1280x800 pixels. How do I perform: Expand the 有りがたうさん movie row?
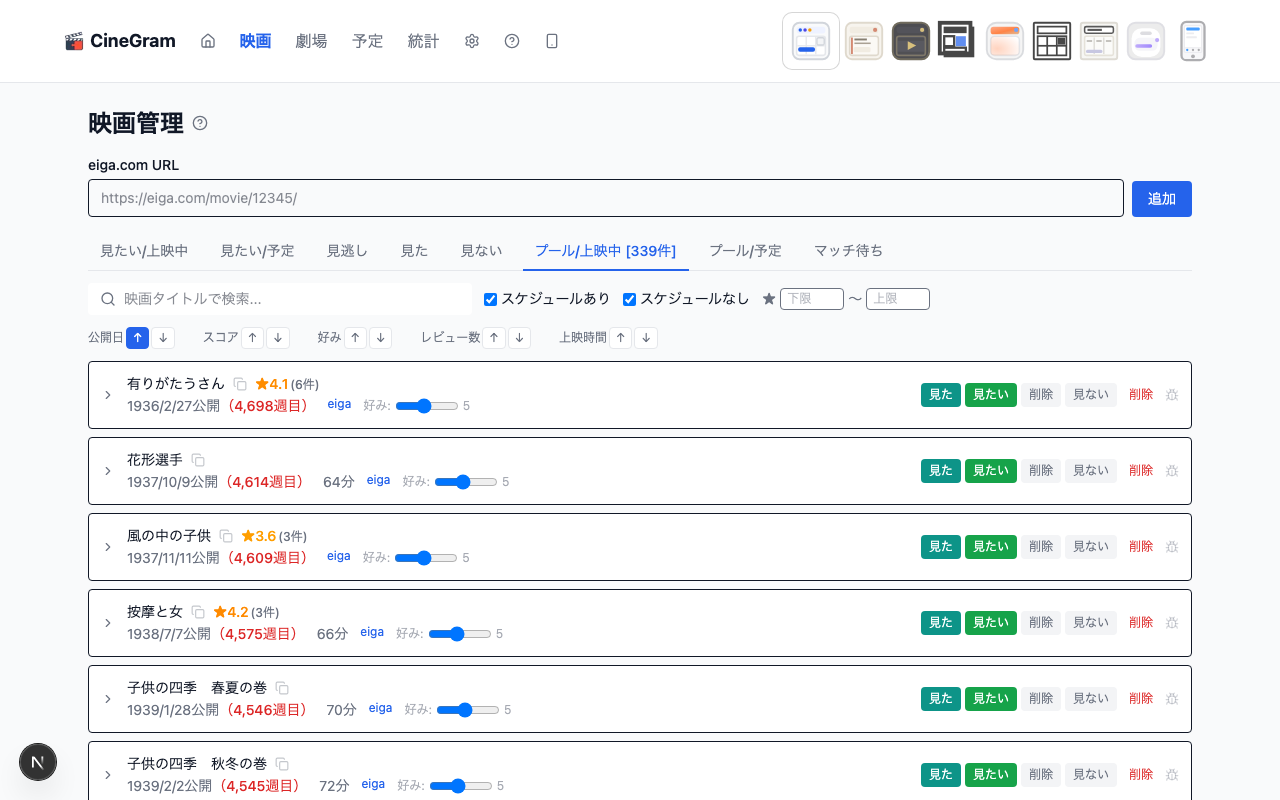(x=108, y=395)
